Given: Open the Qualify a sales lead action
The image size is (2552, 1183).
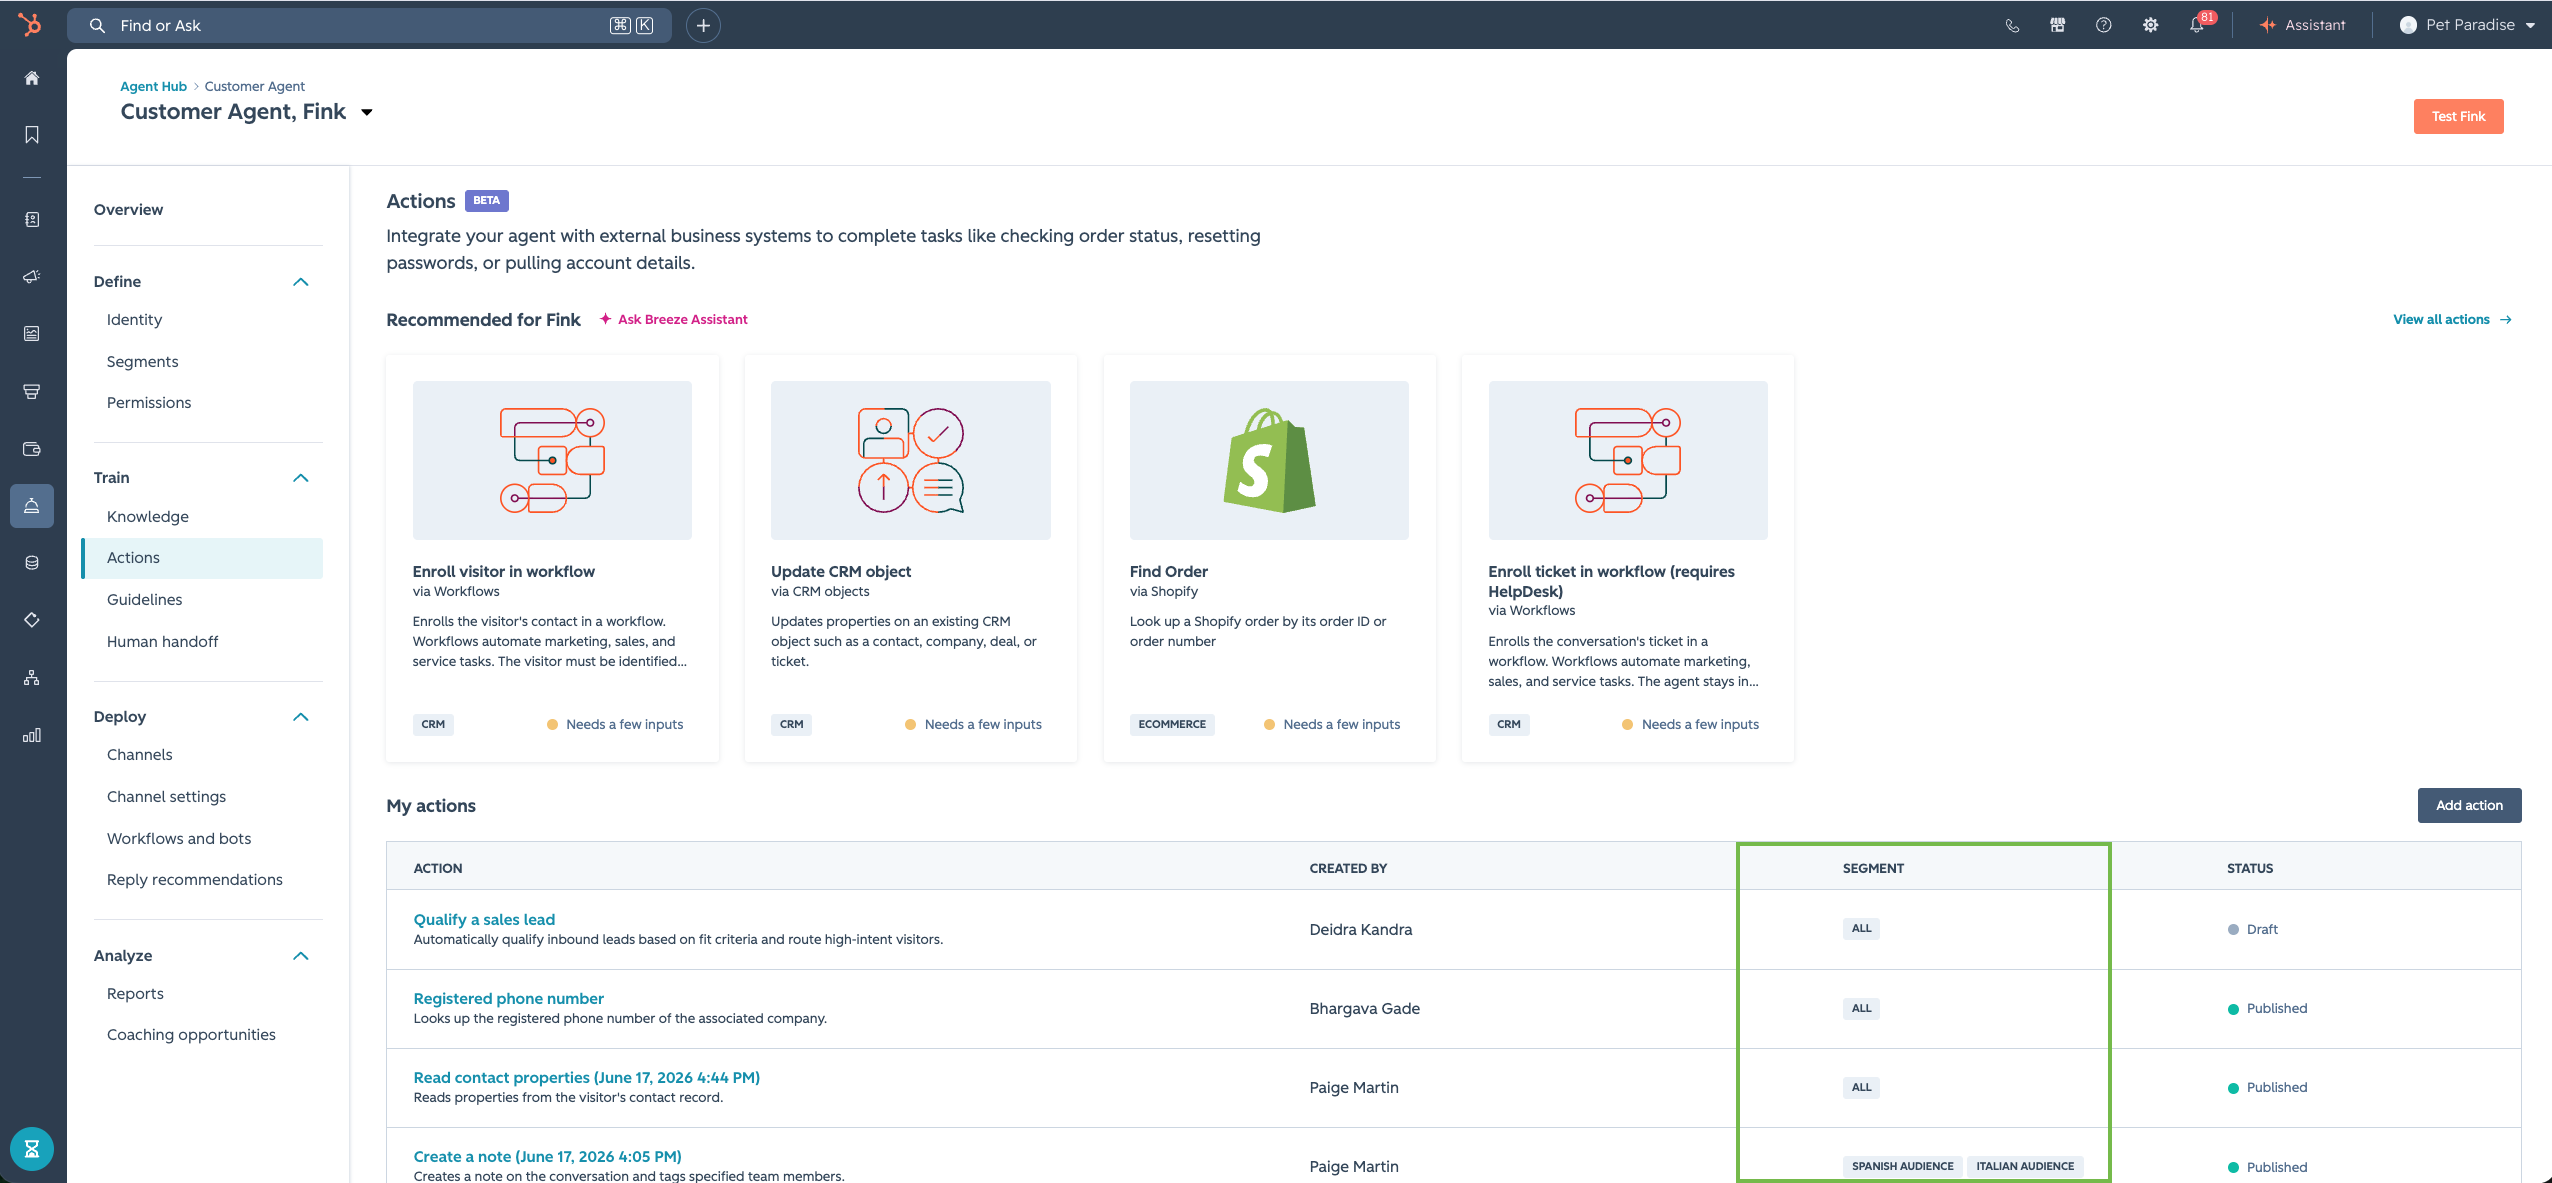Looking at the screenshot, I should [484, 920].
